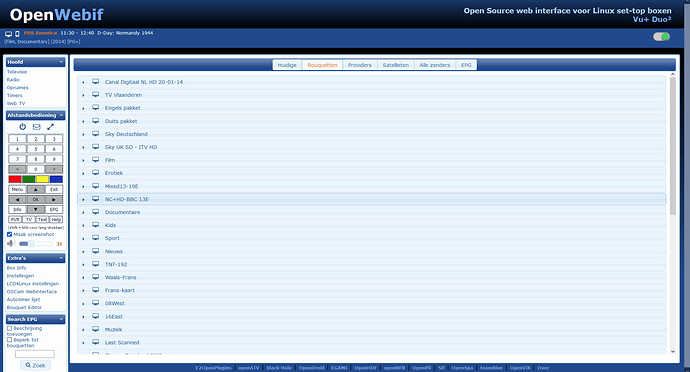Click the speaker mute icon beside volume
The width and height of the screenshot is (690, 372).
10,243
